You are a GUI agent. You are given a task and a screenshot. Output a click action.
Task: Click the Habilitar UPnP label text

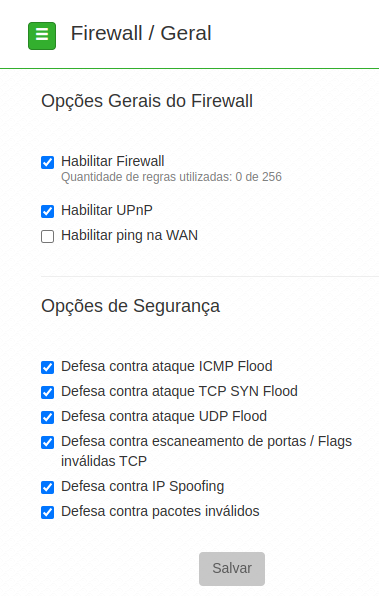(x=107, y=210)
